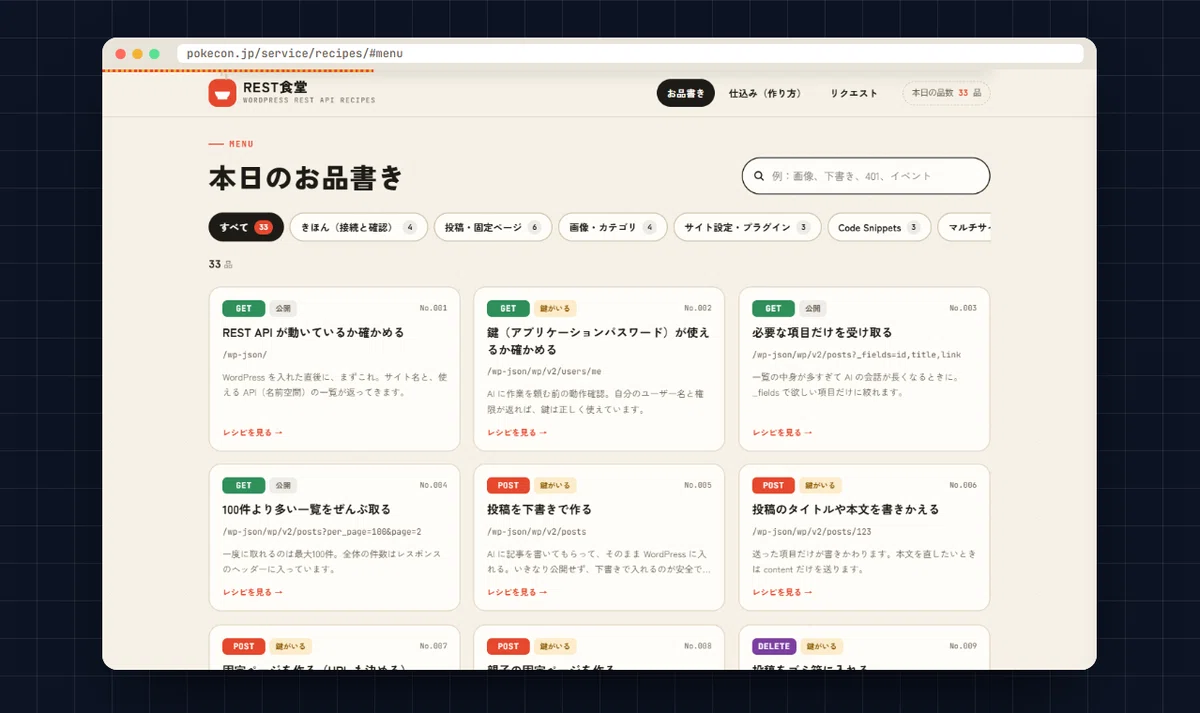Image resolution: width=1200 pixels, height=713 pixels.
Task: Click POST badge on card No.005
Action: tap(508, 485)
